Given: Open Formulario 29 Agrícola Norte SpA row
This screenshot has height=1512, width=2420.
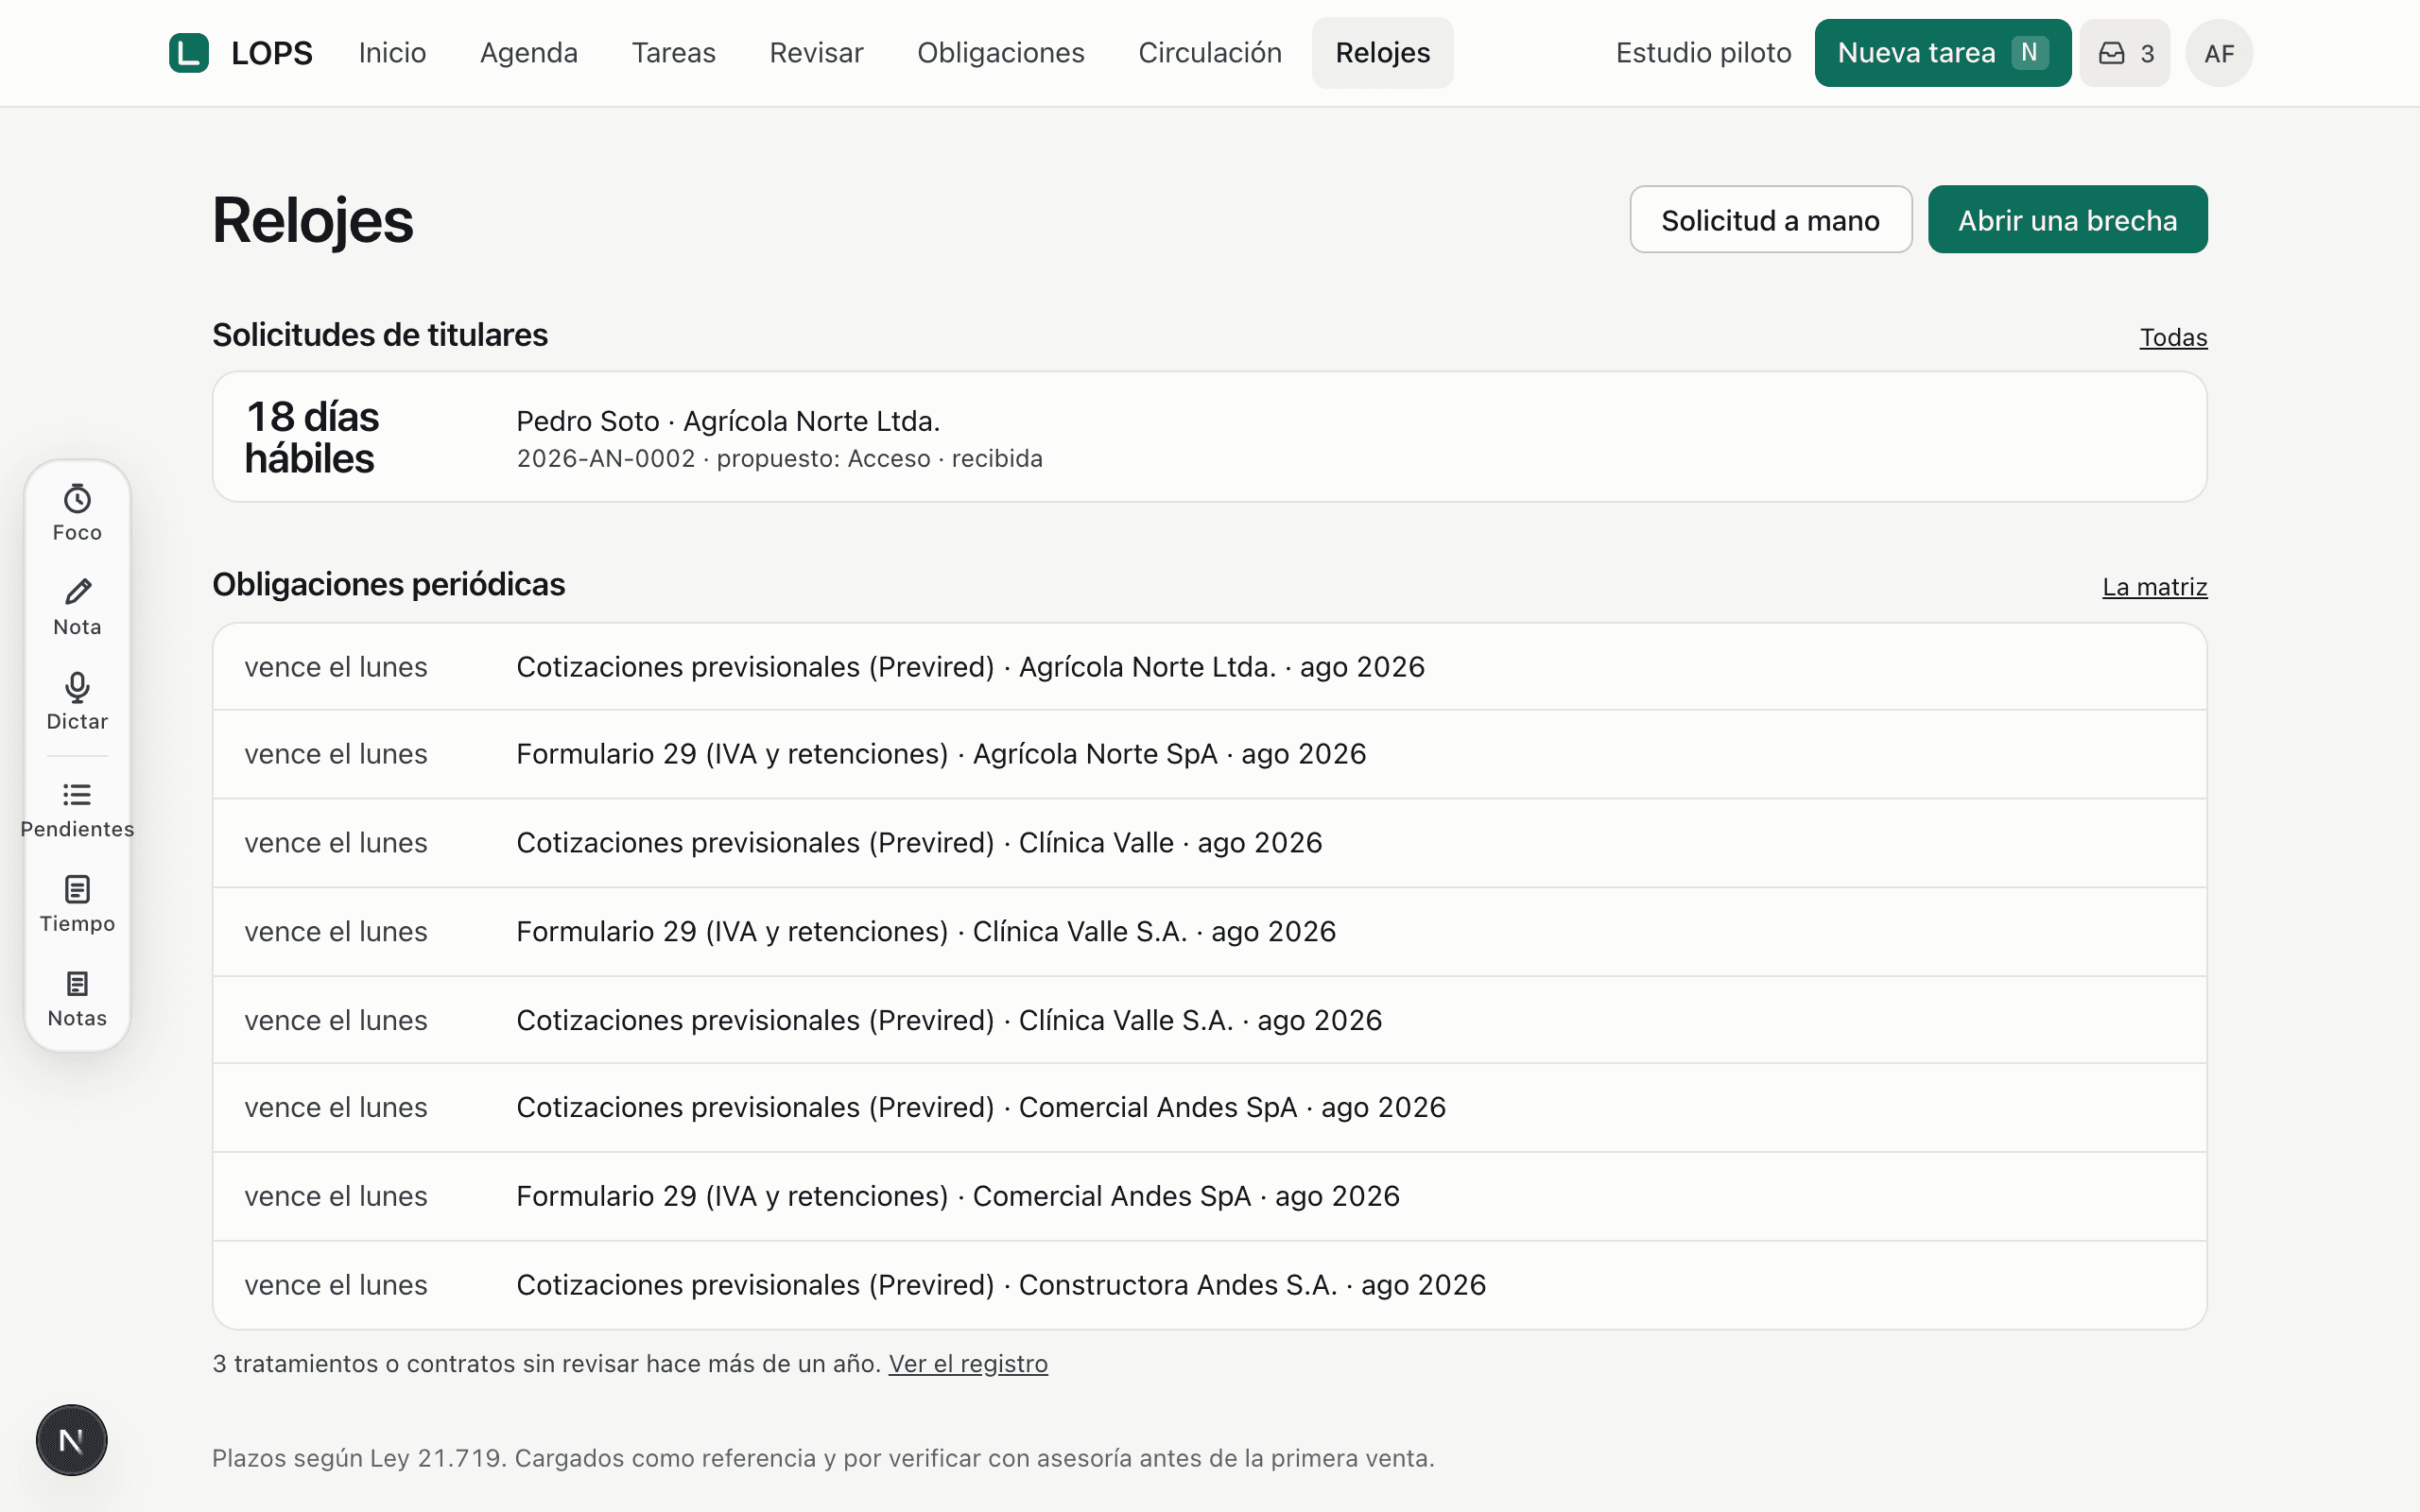Looking at the screenshot, I should [x=1210, y=754].
